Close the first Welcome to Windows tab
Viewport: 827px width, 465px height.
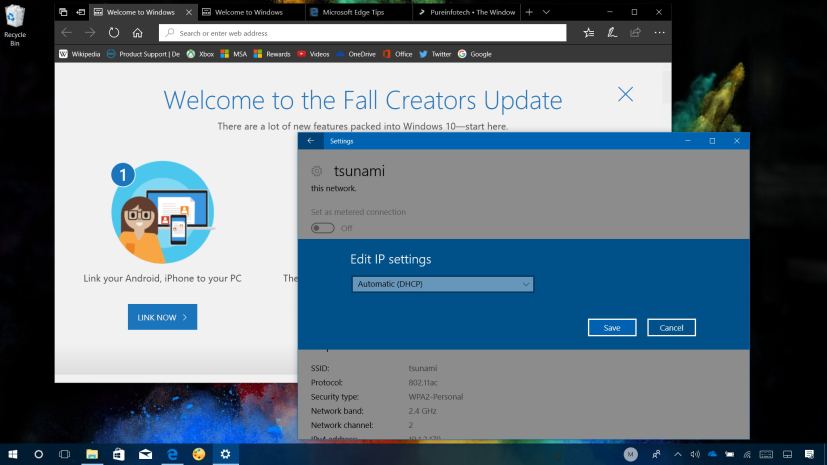point(189,12)
